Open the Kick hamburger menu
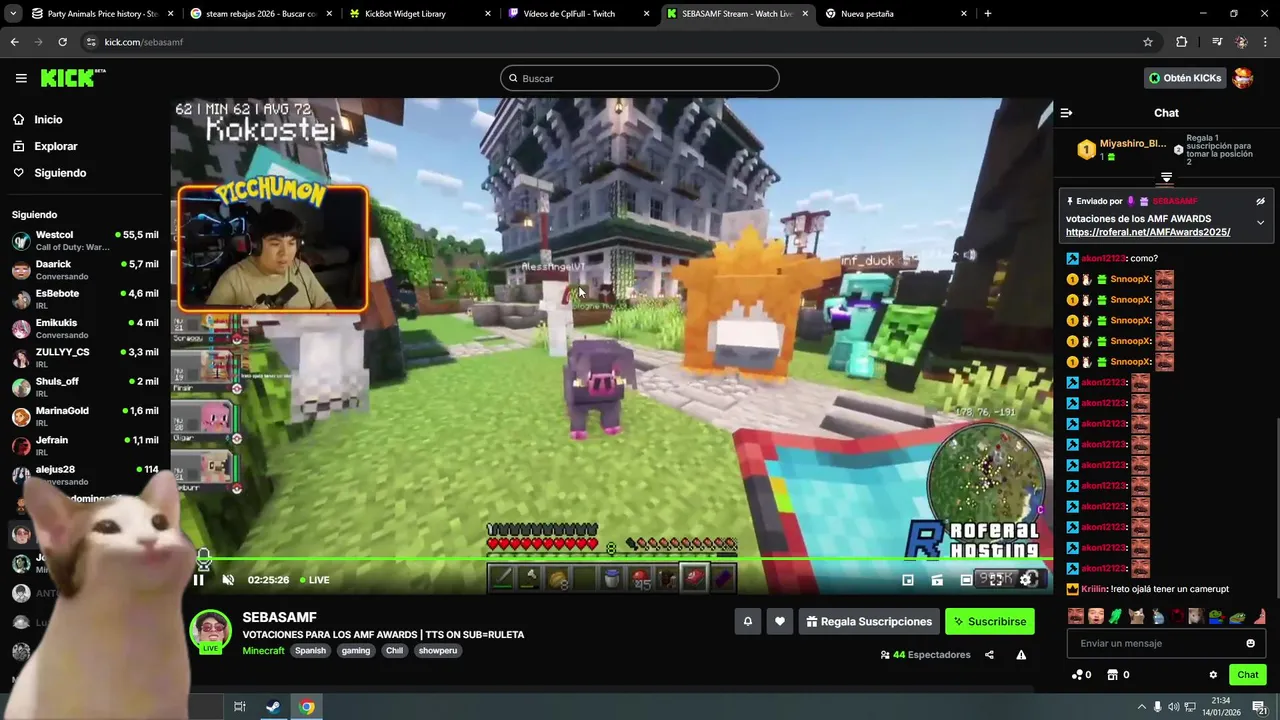Viewport: 1280px width, 720px height. tap(21, 78)
